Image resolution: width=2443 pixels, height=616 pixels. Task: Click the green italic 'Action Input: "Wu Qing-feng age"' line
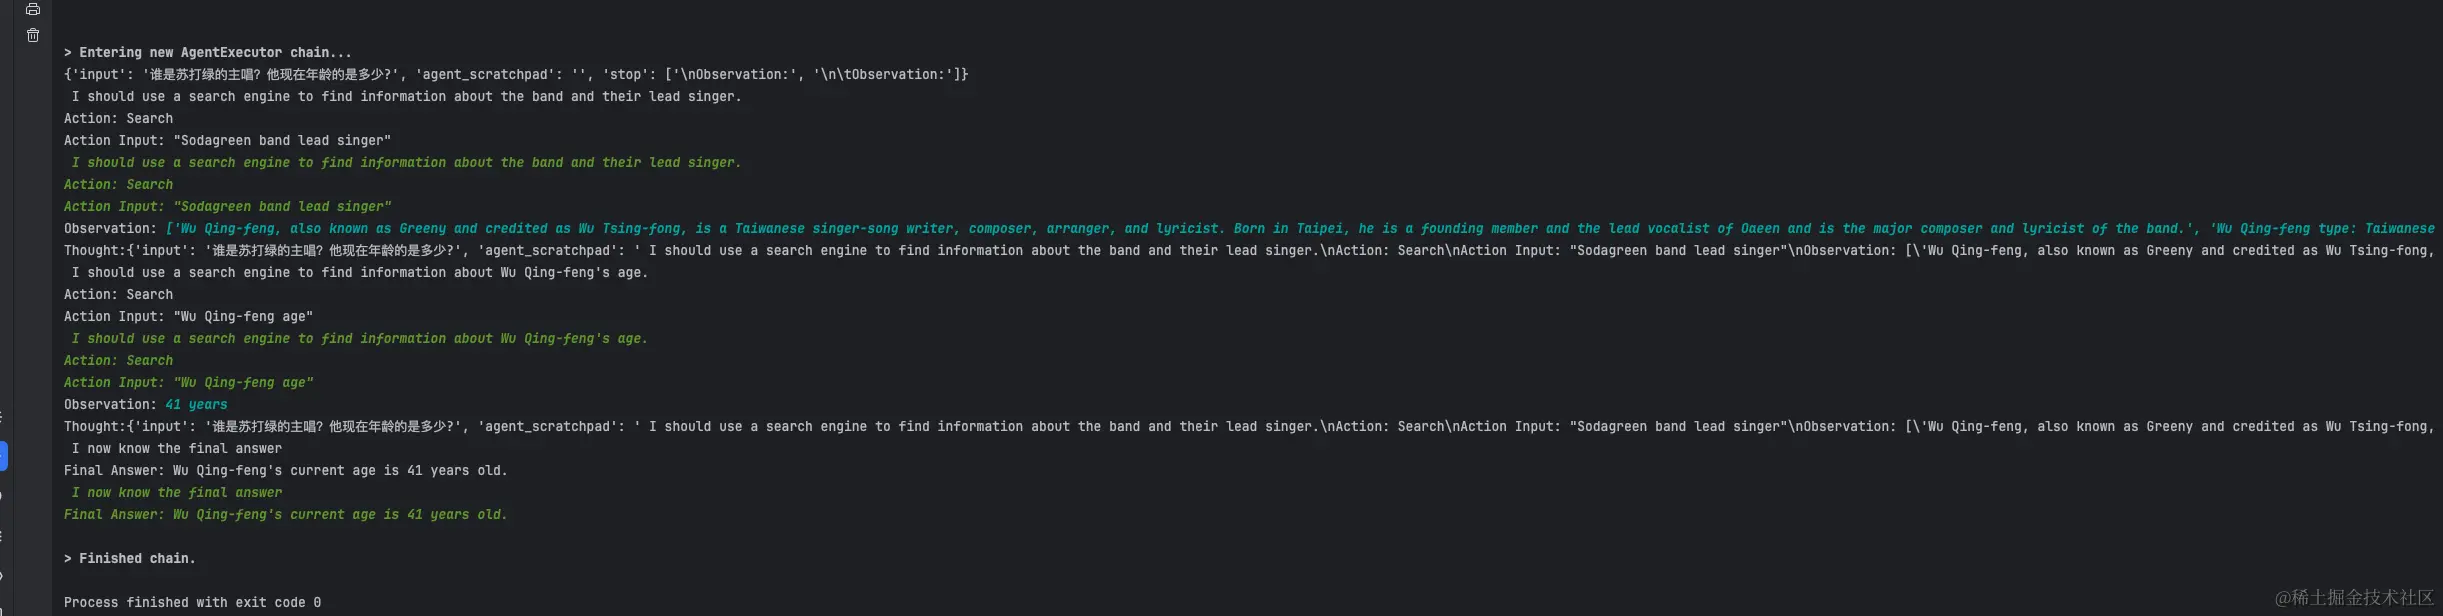point(189,382)
